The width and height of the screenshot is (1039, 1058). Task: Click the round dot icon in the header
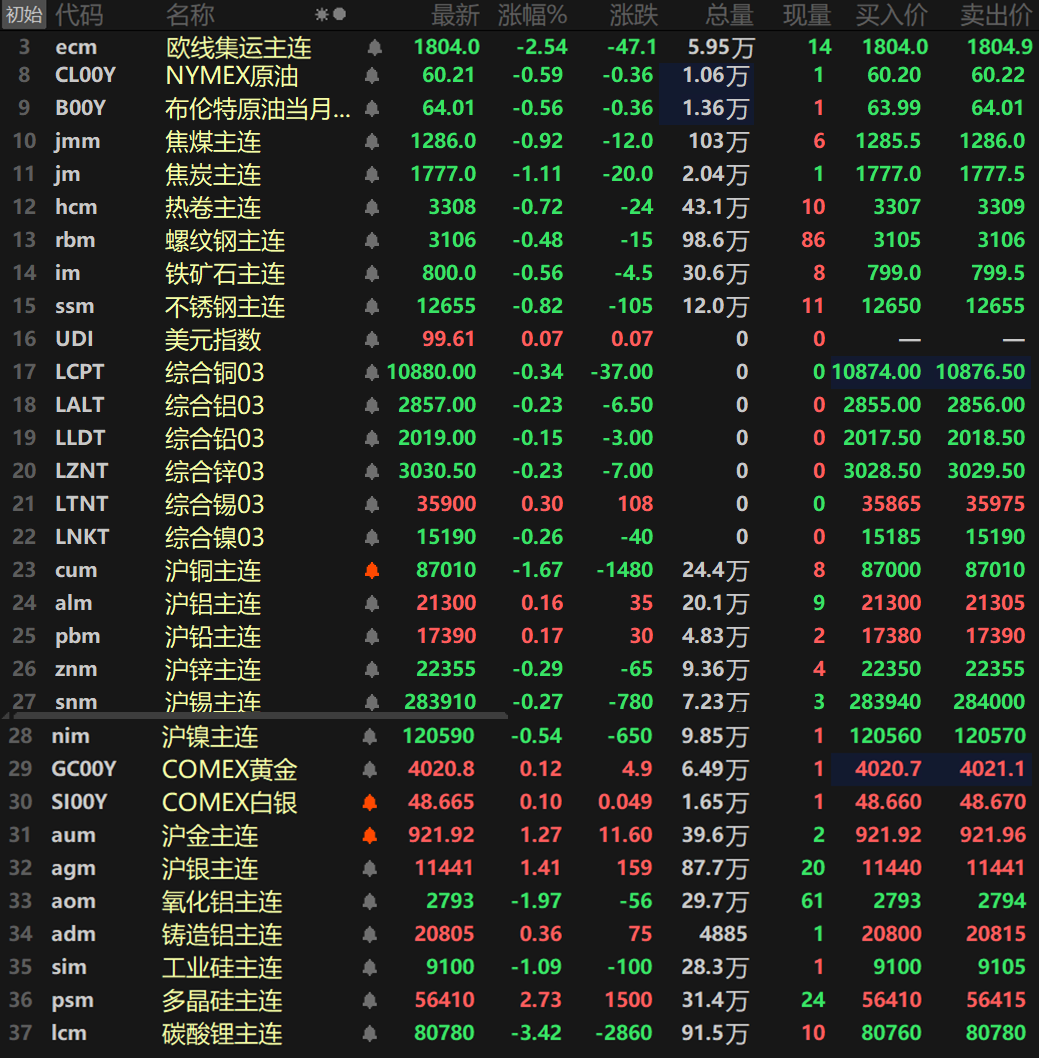pyautogui.click(x=340, y=15)
